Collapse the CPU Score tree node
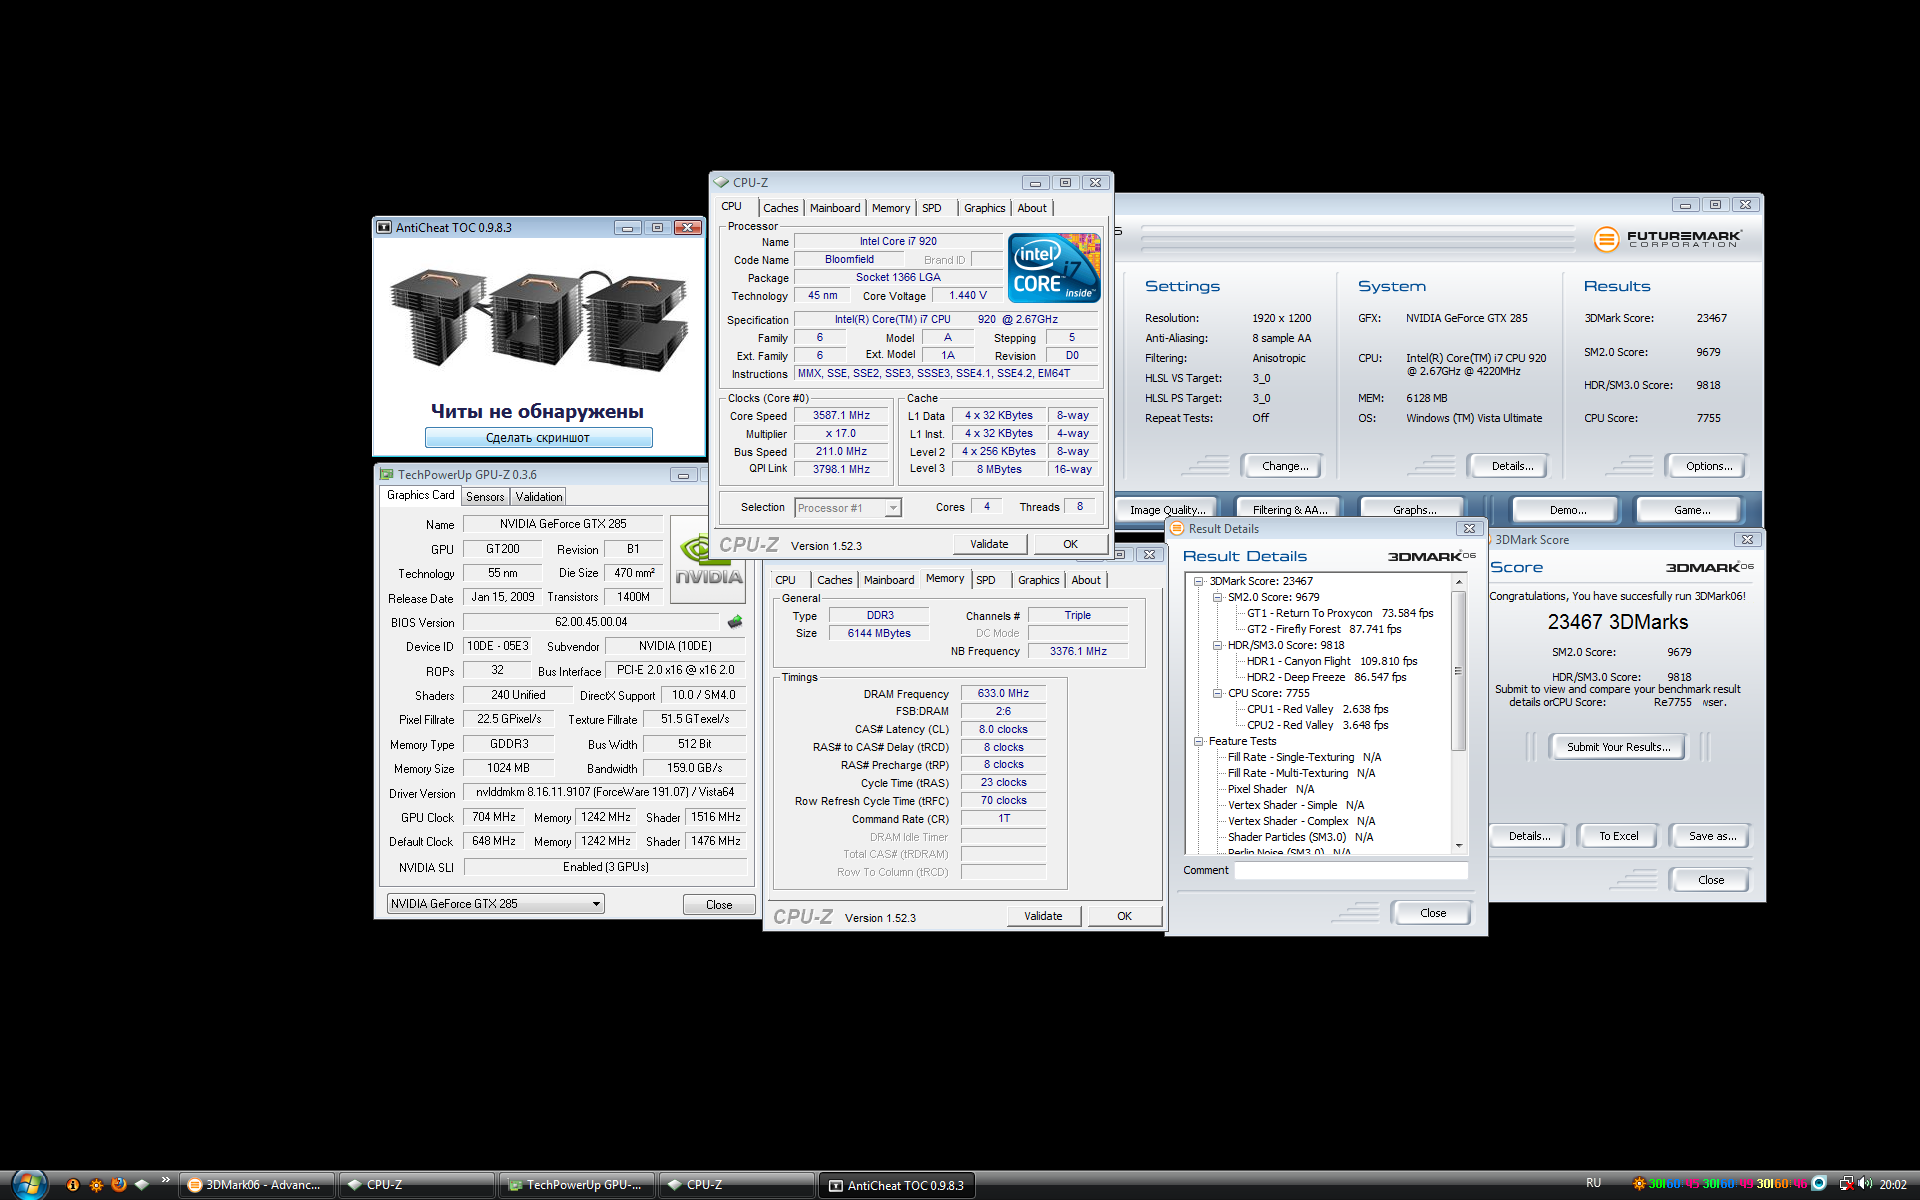This screenshot has width=1920, height=1200. 1217,693
